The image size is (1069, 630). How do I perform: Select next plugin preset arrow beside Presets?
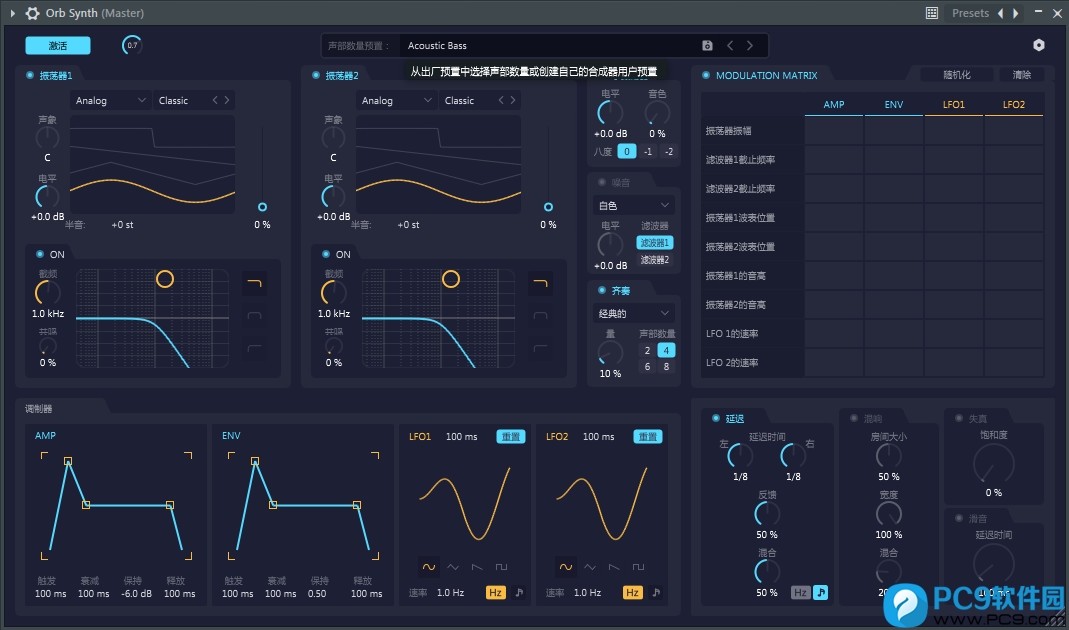coord(1016,13)
